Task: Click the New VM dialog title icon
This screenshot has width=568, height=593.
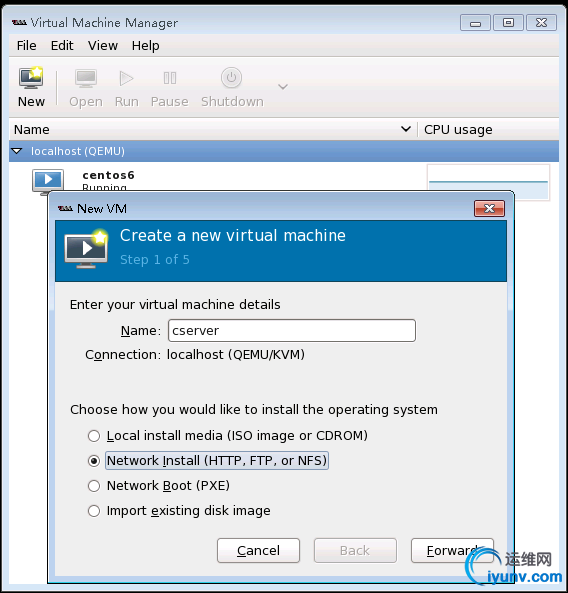Action: 65,208
